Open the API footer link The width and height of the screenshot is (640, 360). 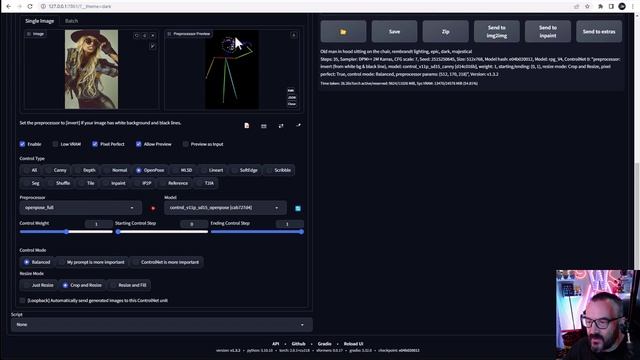276,344
